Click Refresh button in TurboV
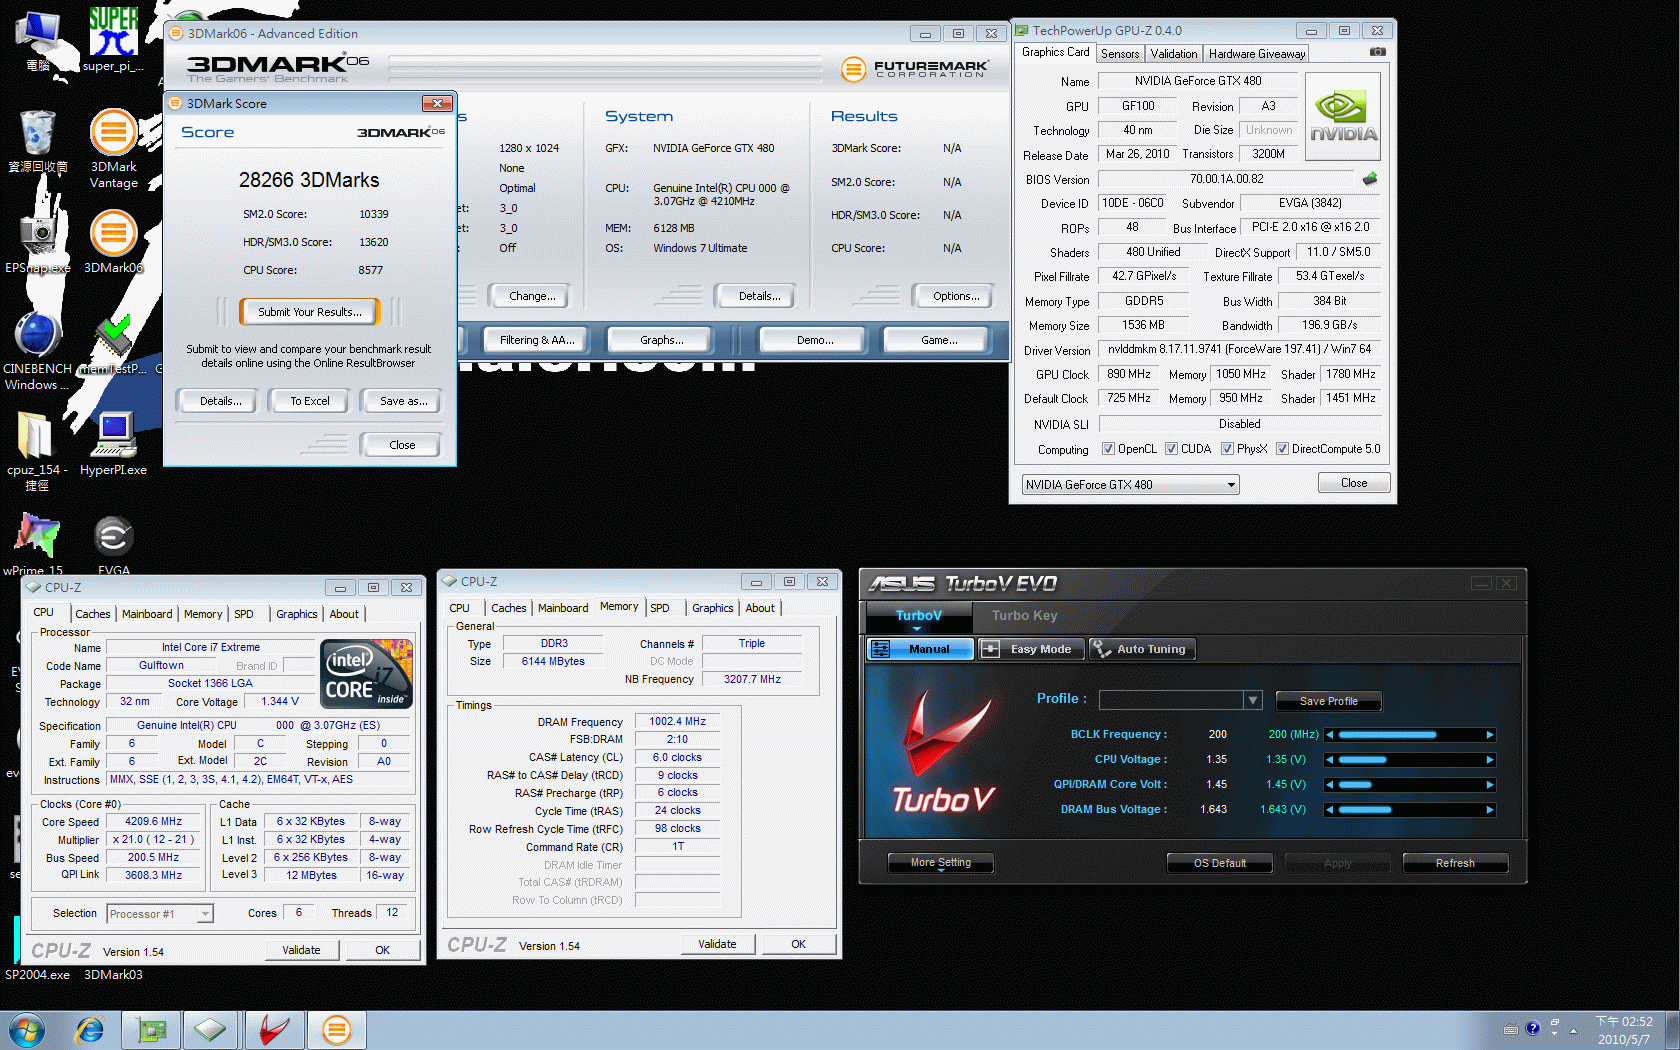 pos(1455,863)
